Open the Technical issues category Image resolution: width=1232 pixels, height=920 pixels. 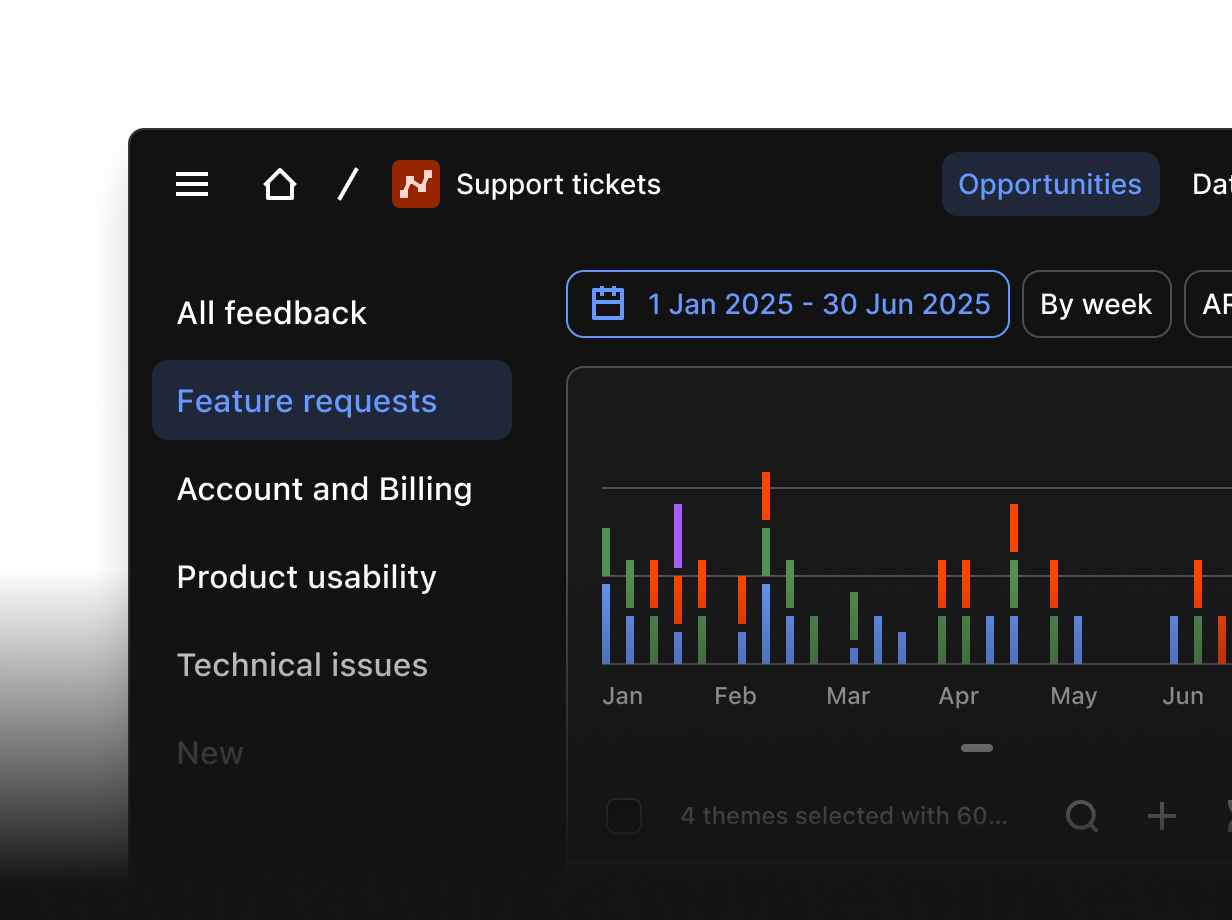(x=302, y=665)
